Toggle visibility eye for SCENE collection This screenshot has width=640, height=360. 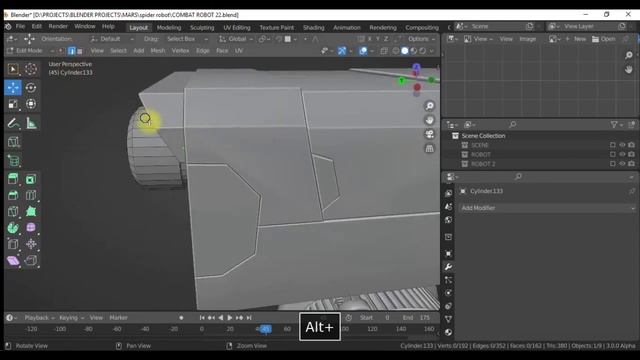click(622, 145)
